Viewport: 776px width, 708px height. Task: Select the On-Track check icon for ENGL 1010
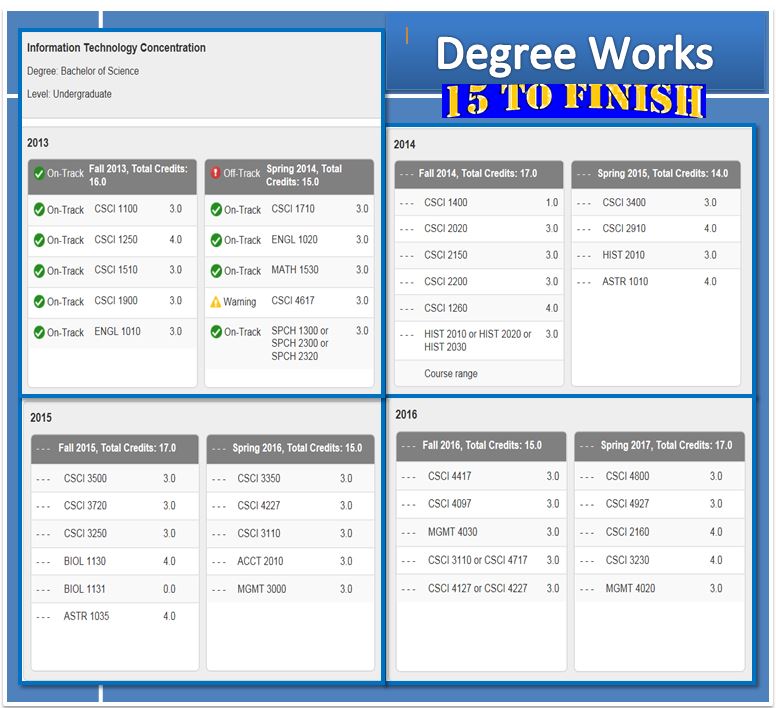tap(39, 332)
